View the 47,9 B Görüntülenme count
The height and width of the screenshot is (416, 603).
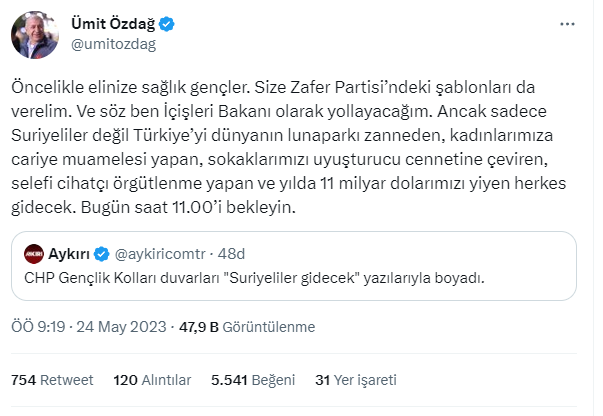(232, 327)
